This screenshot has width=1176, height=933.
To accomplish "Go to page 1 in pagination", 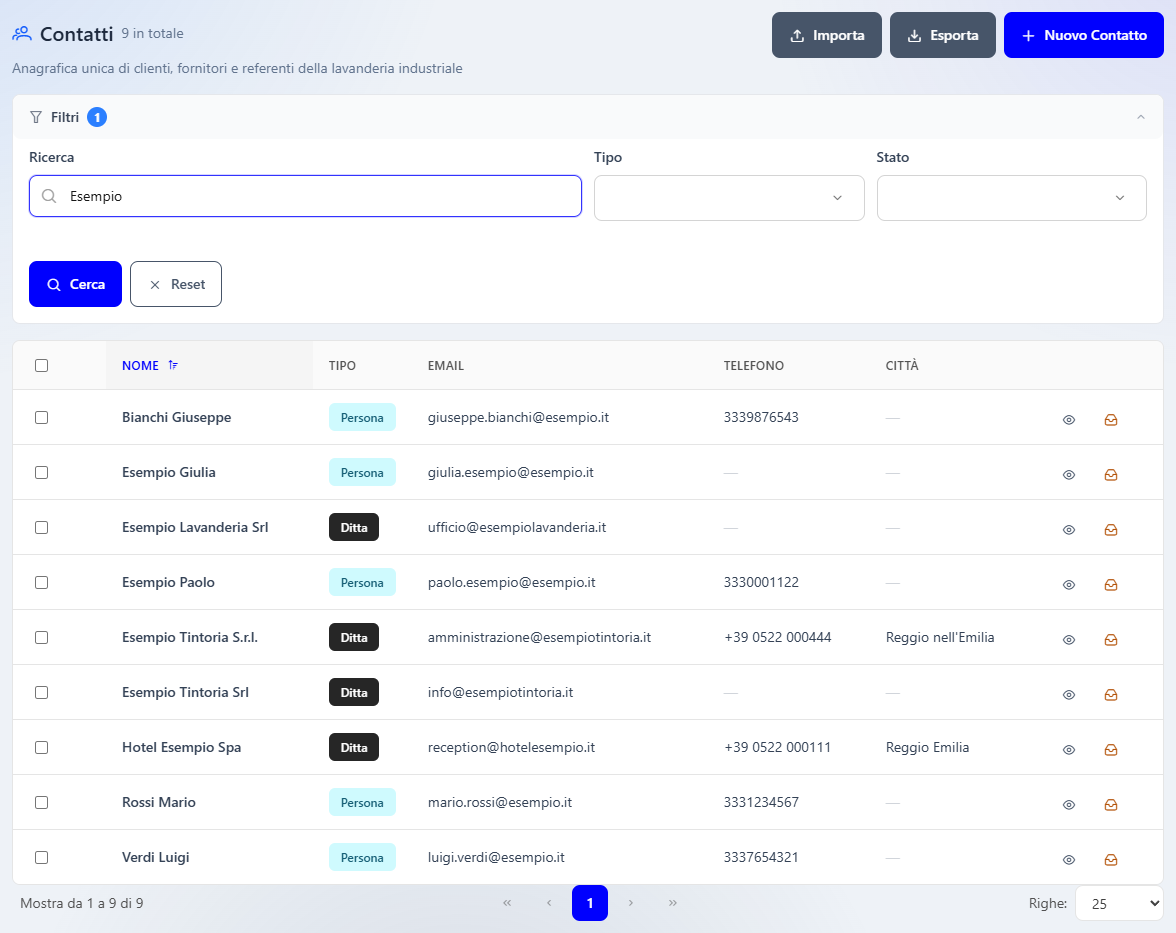I will click(590, 903).
